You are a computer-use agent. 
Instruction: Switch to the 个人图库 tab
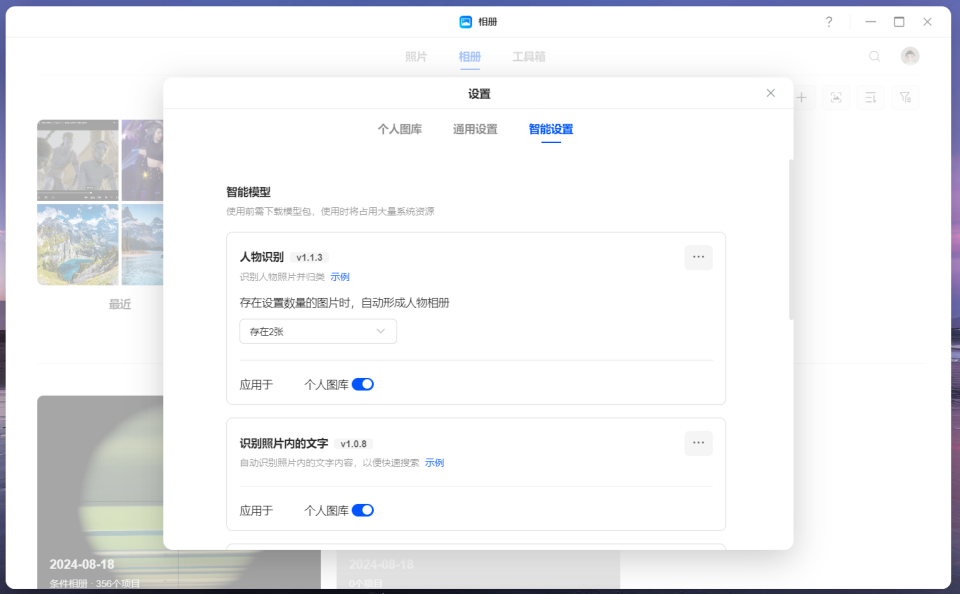tap(399, 129)
